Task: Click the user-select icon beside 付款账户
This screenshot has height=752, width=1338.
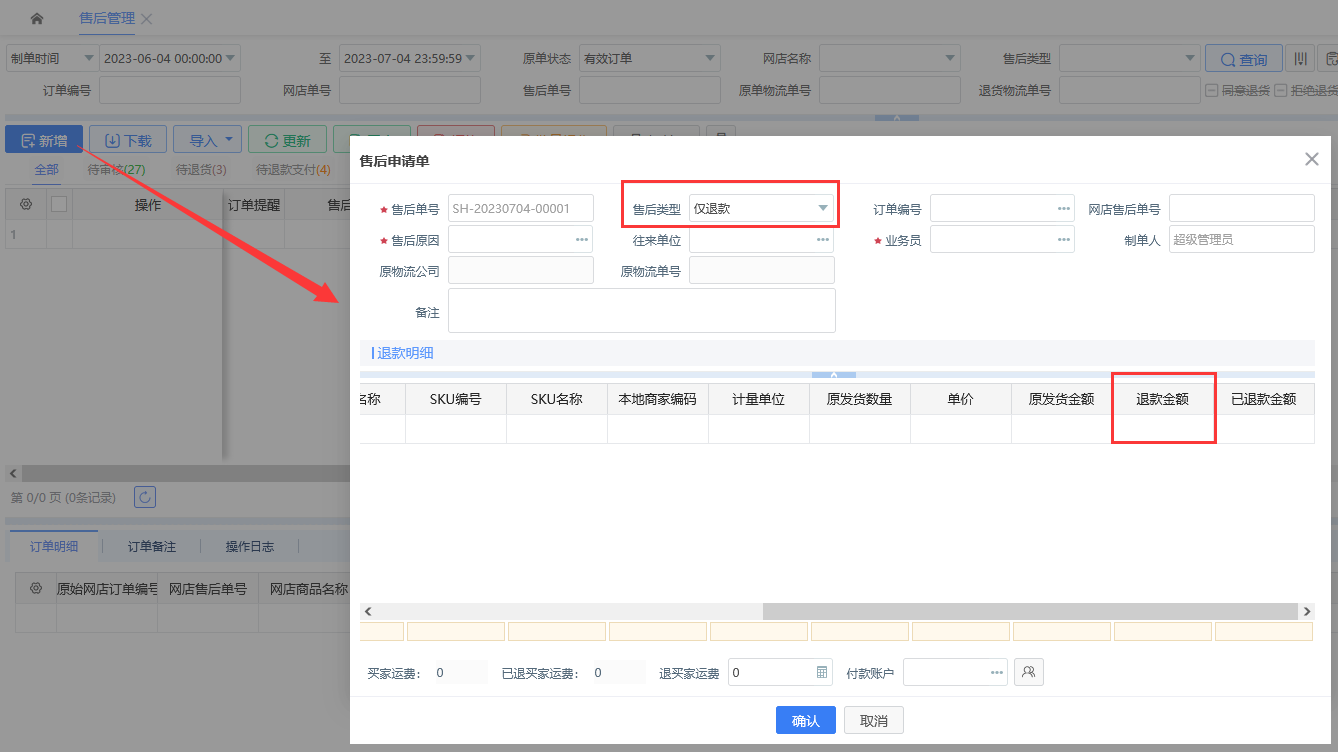Action: coord(1029,672)
